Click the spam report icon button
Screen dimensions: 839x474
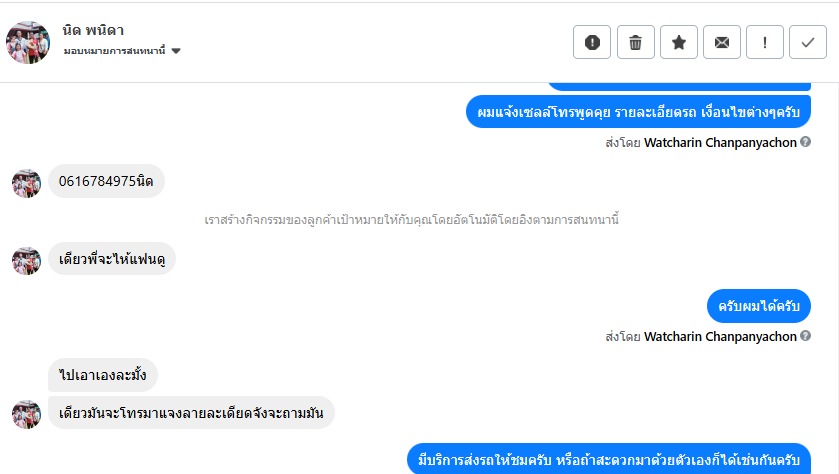coord(592,43)
